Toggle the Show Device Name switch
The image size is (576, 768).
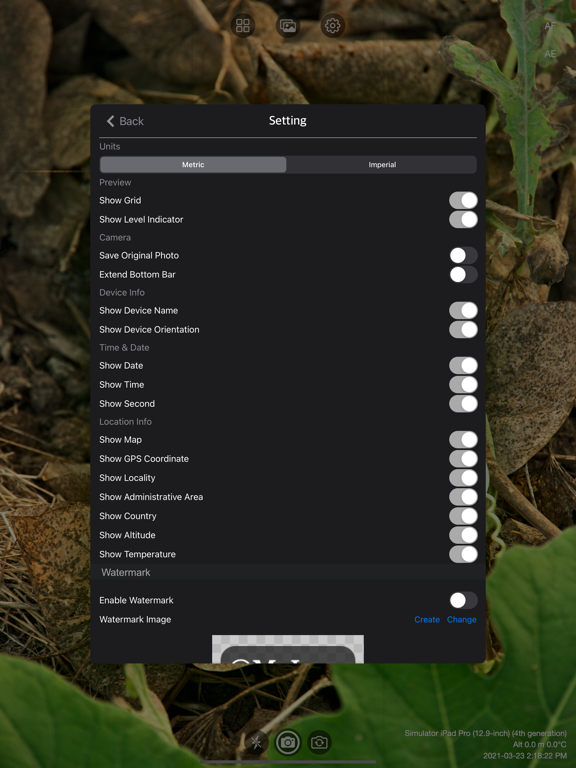(x=463, y=311)
